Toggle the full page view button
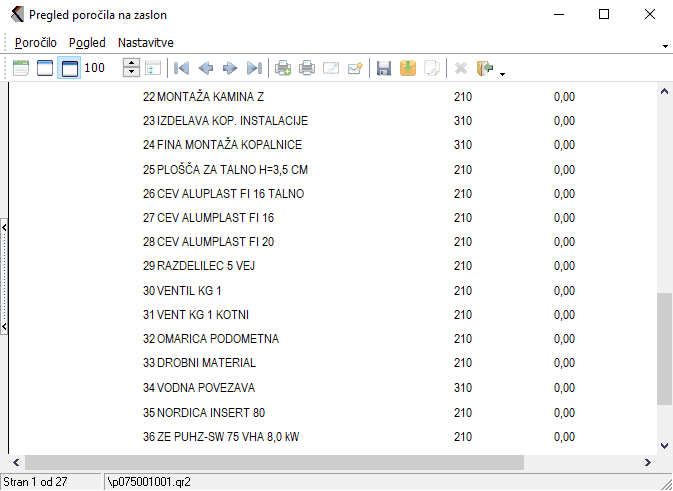673x491 pixels. pos(45,68)
